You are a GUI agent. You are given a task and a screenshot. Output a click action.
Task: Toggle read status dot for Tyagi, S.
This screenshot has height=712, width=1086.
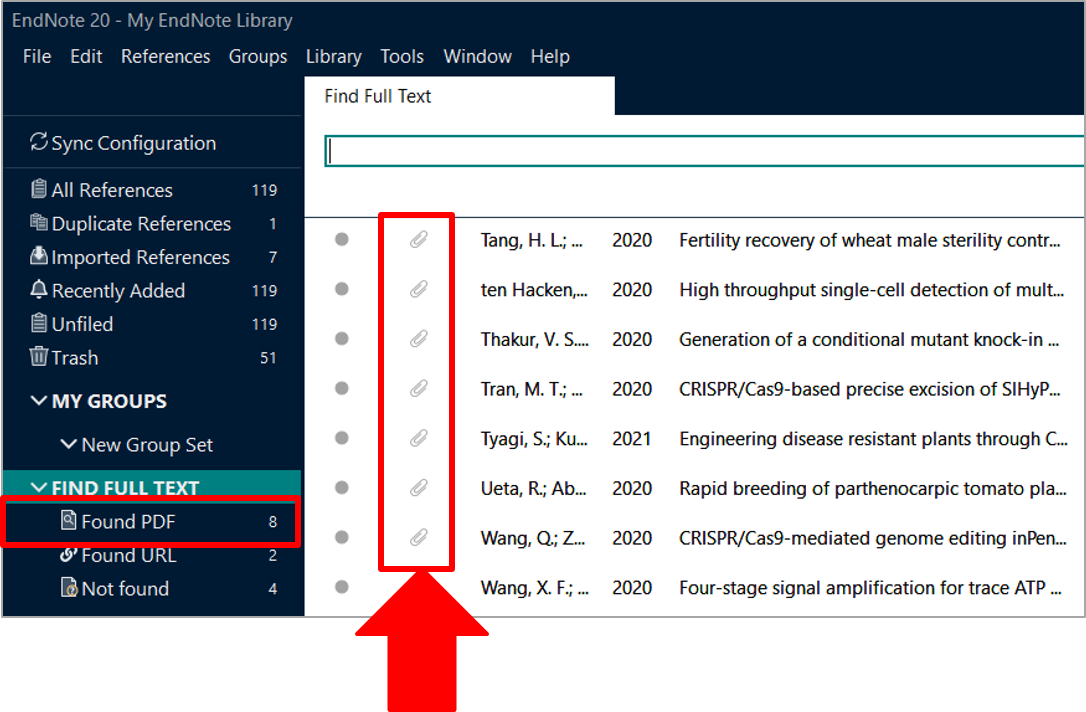point(341,438)
